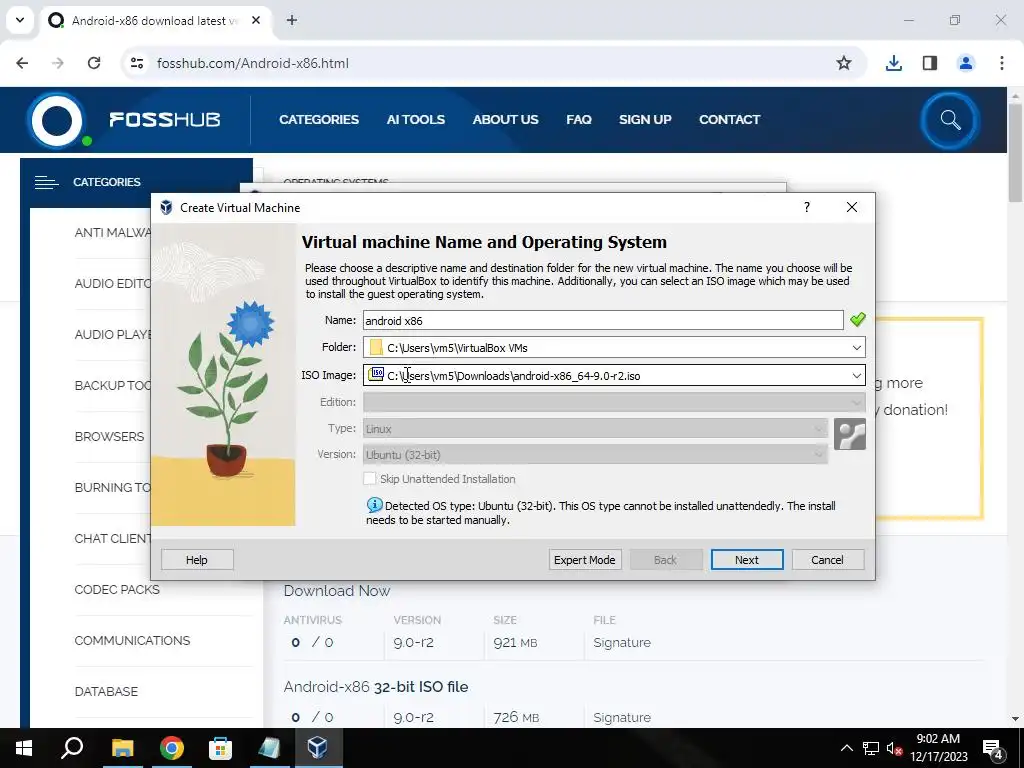This screenshot has width=1024, height=768.
Task: Click the Next button in the dialog
Action: click(x=746, y=560)
